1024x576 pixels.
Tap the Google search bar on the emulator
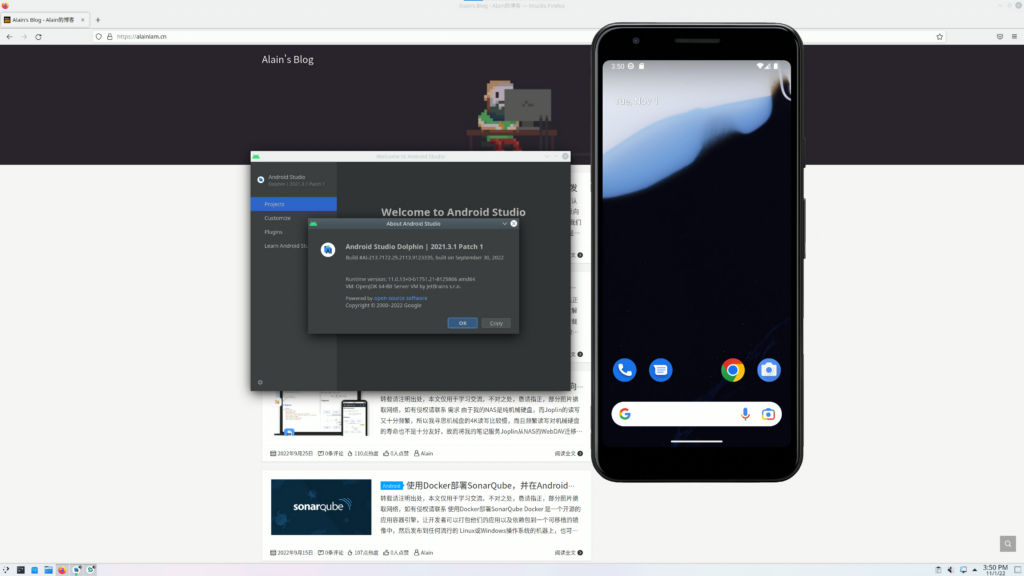(696, 414)
